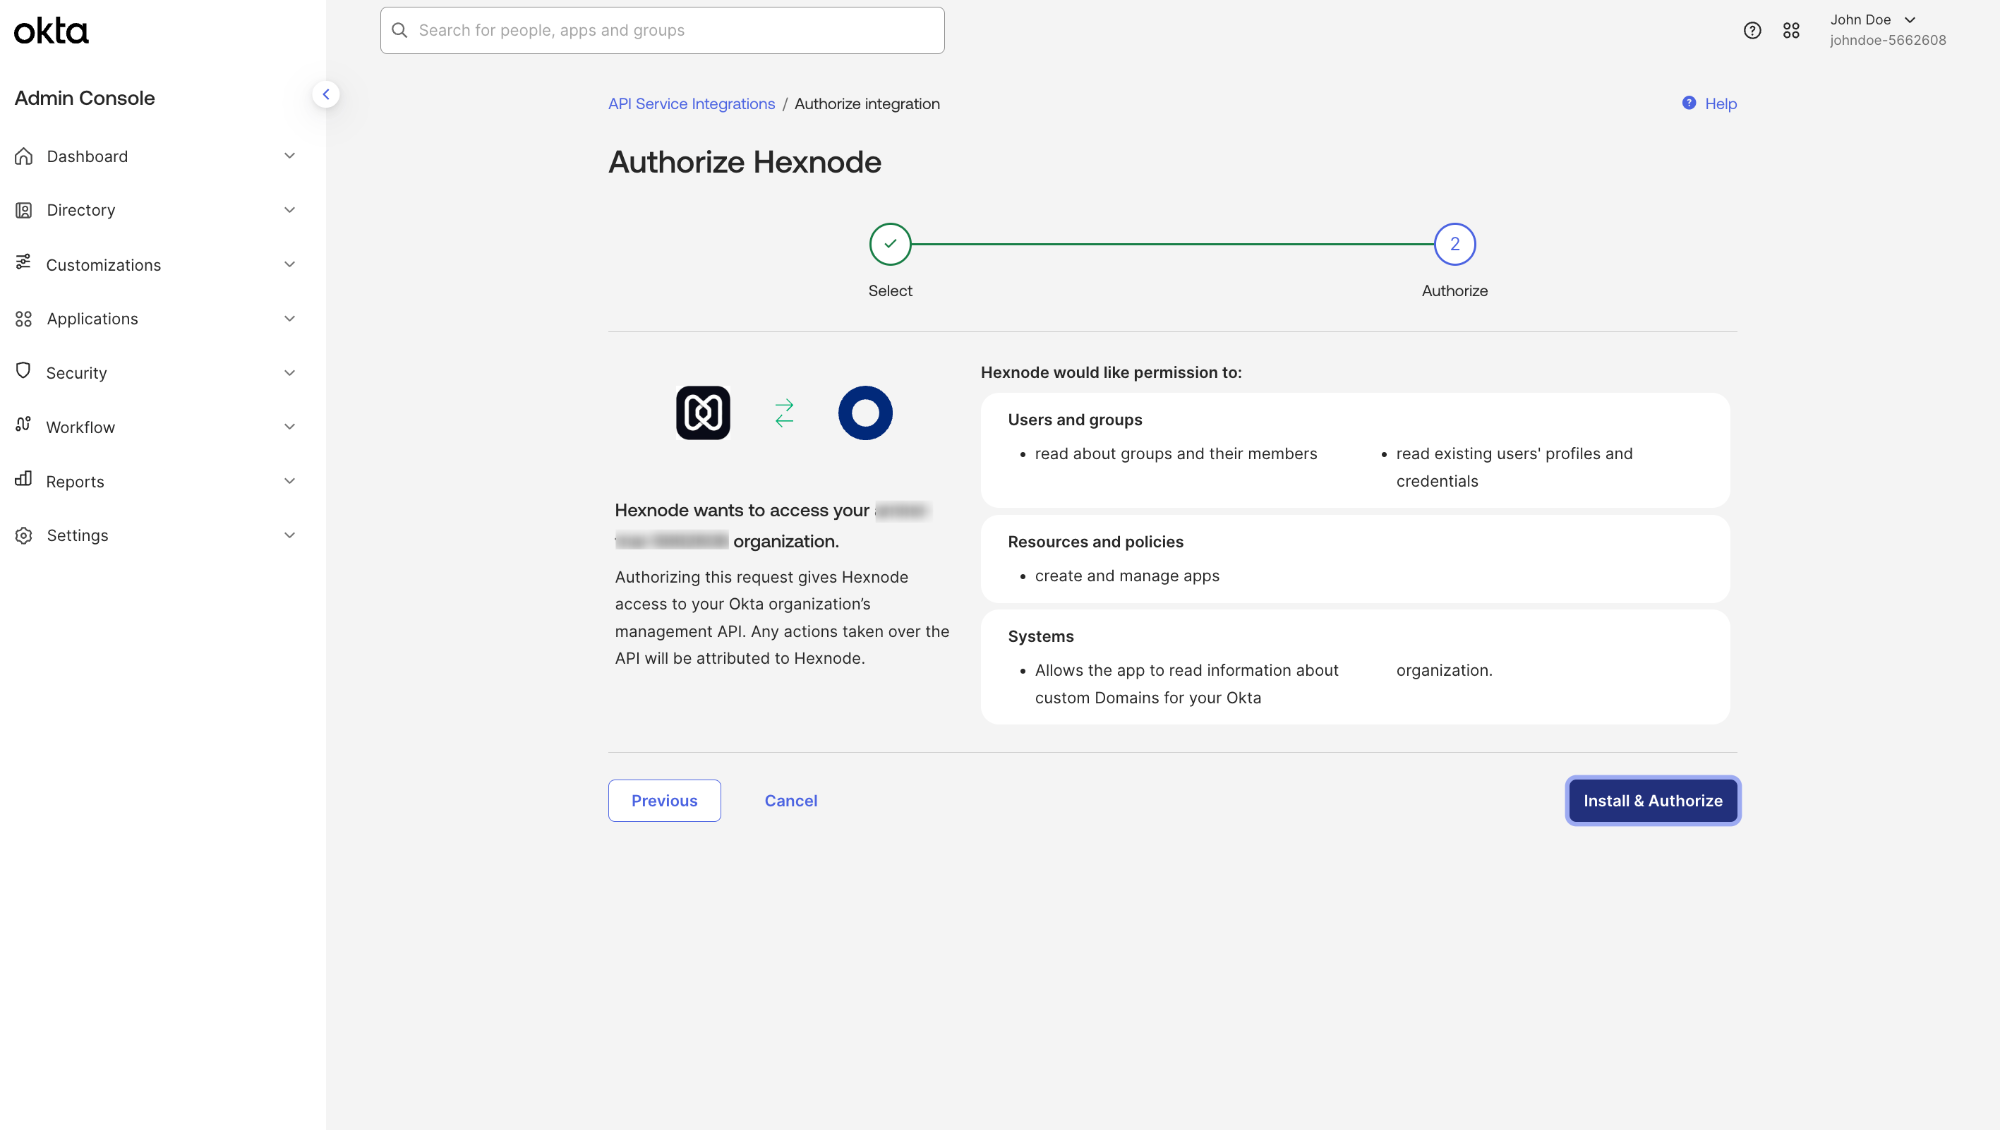The height and width of the screenshot is (1130, 2000).
Task: Open the Reports sidebar item
Action: tap(157, 481)
